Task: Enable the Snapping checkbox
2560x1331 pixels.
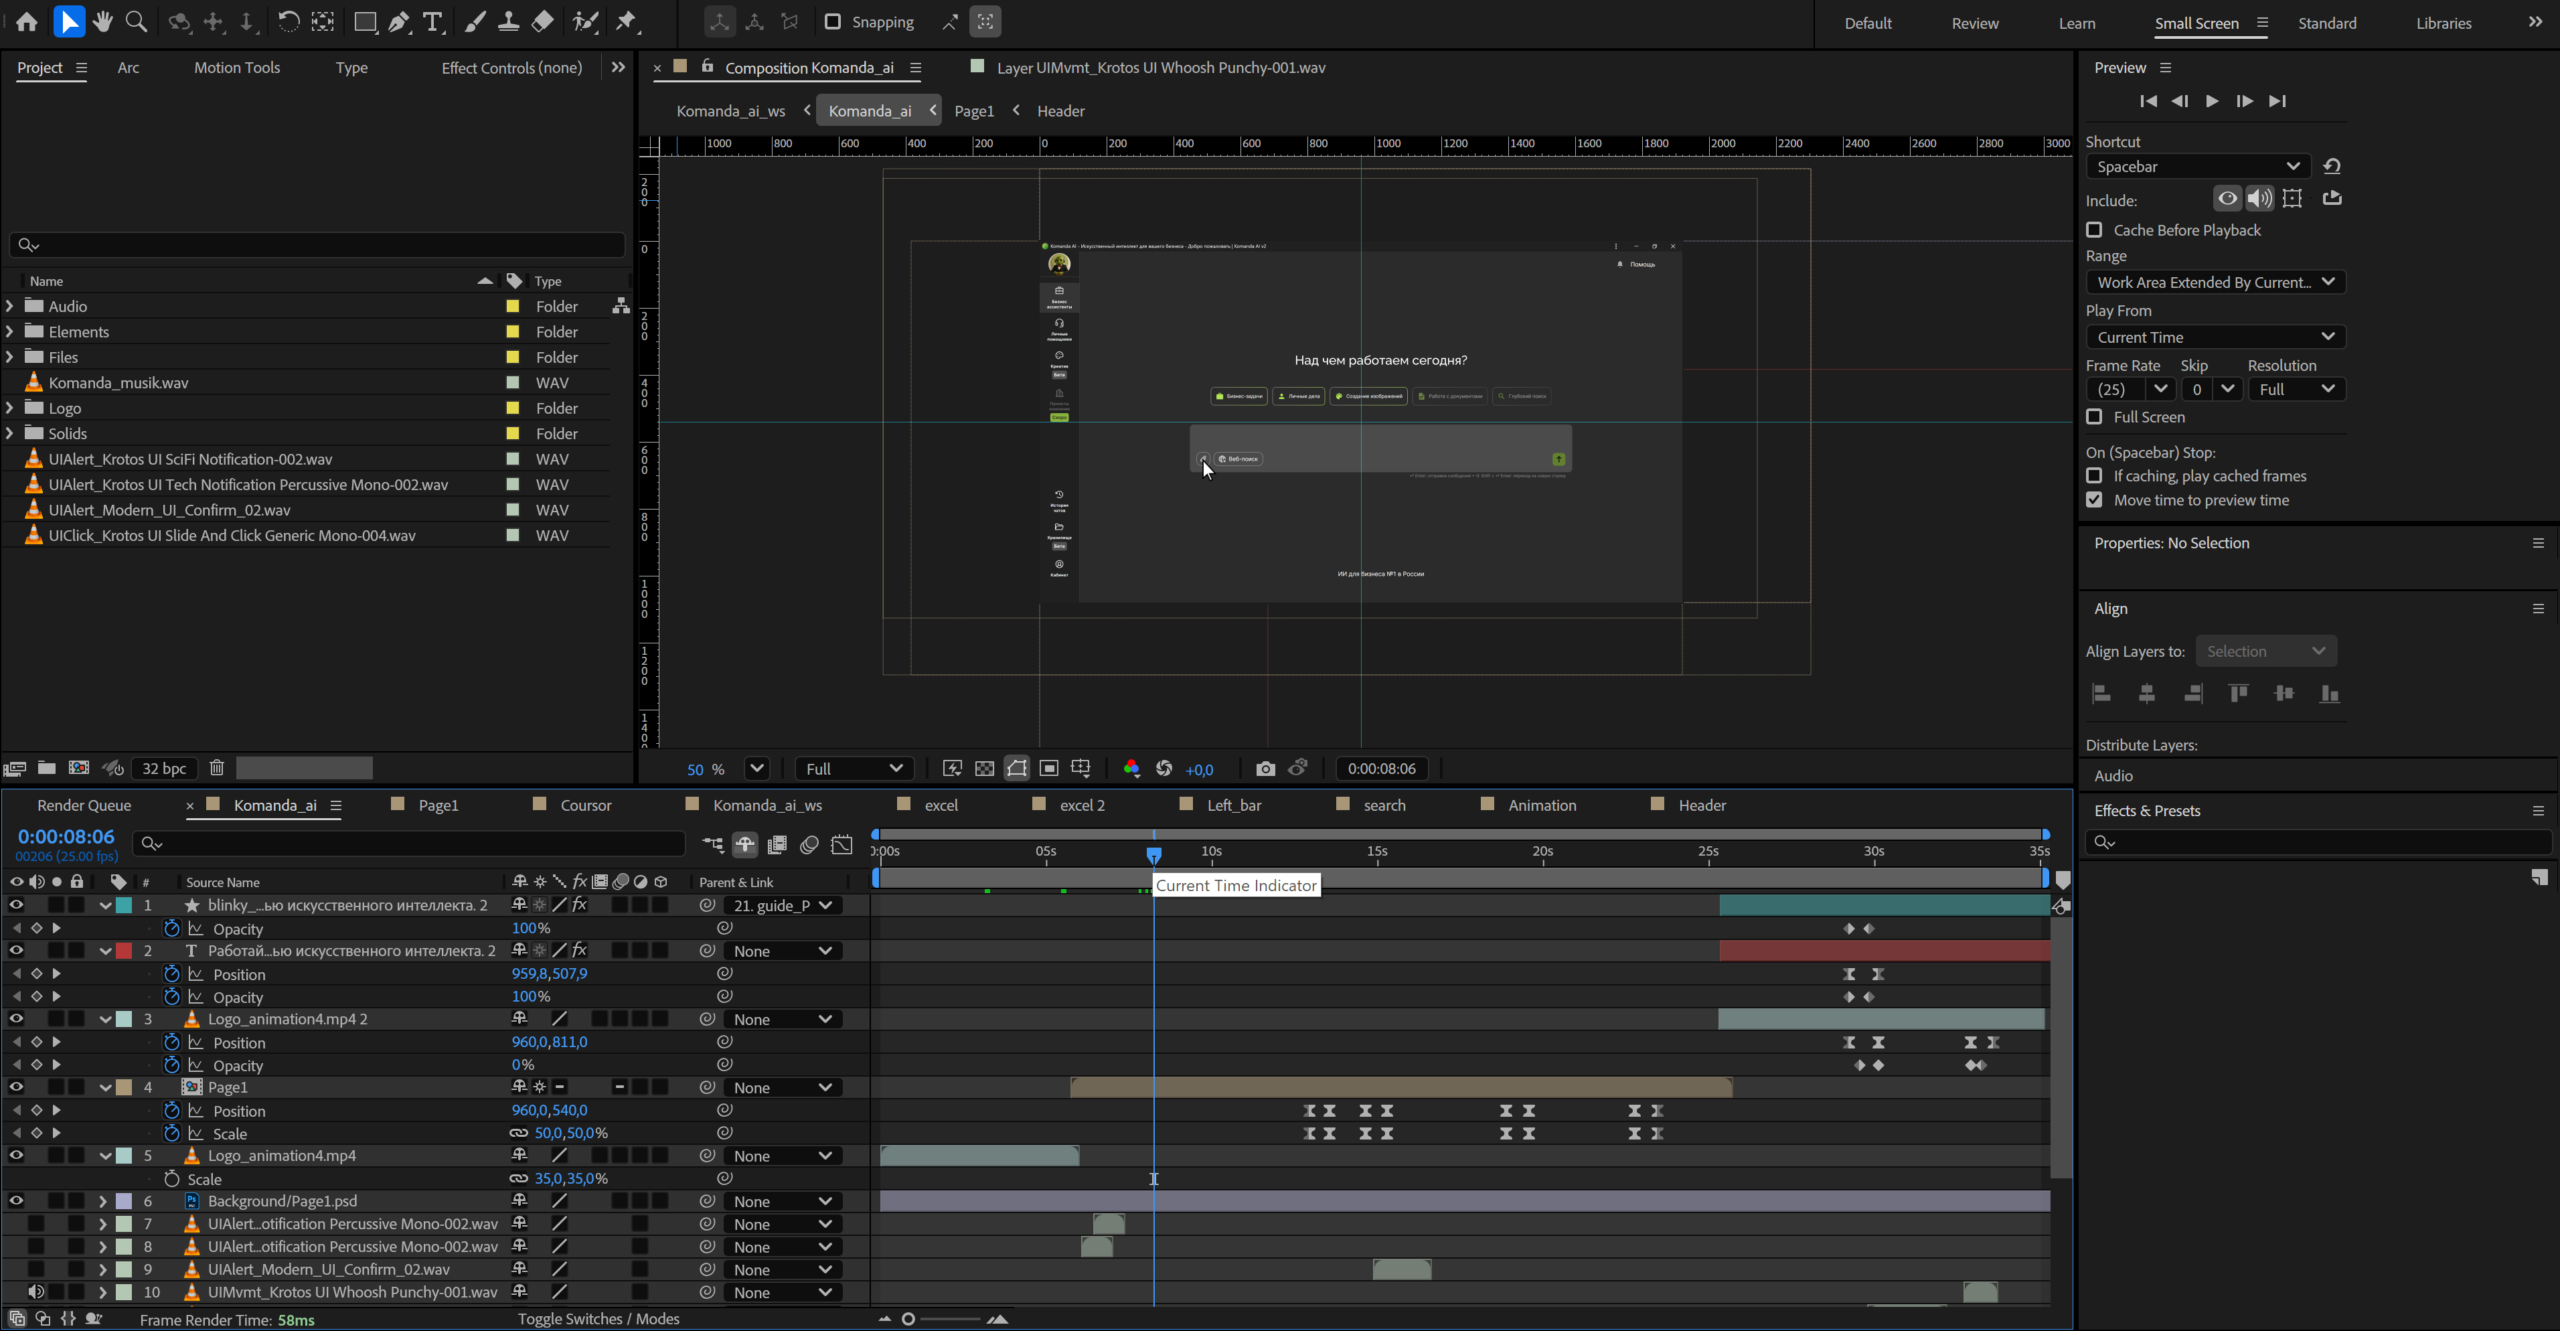Action: pos(833,21)
